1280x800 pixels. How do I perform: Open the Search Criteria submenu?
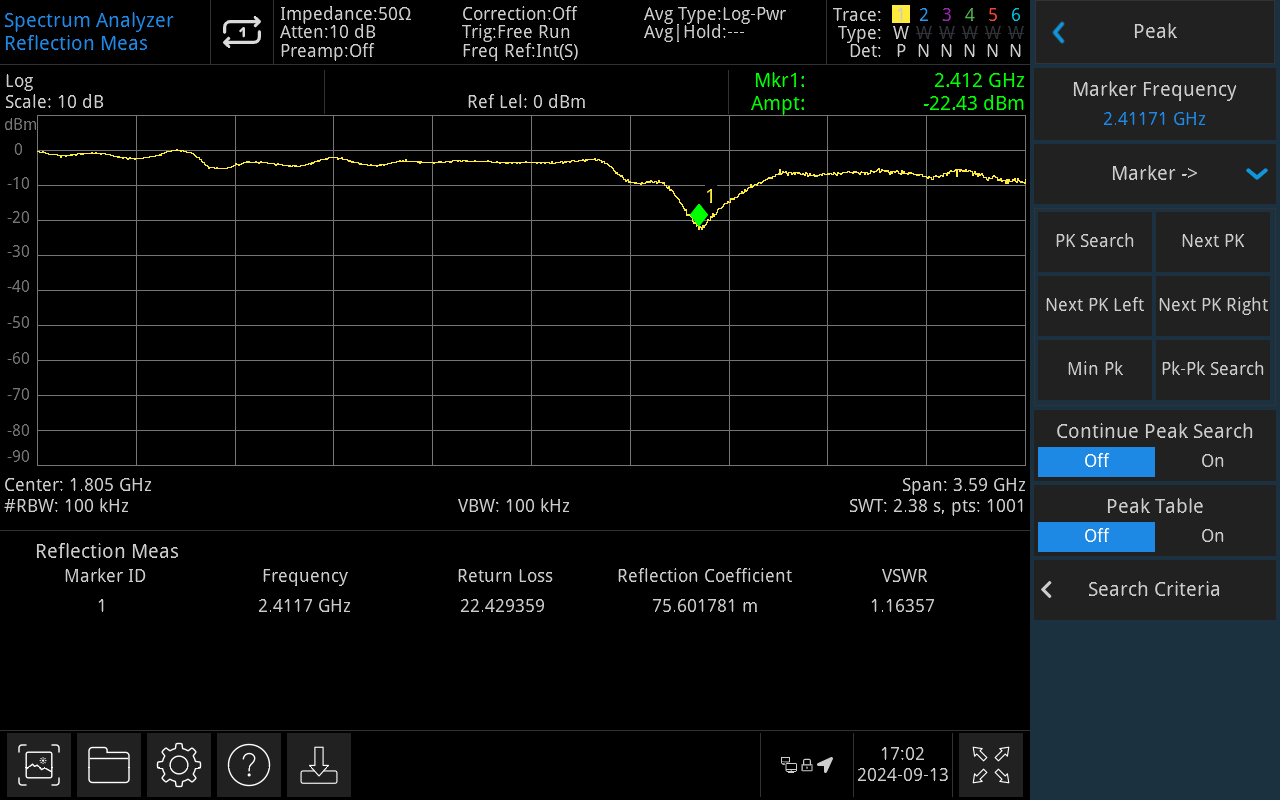tap(1155, 590)
